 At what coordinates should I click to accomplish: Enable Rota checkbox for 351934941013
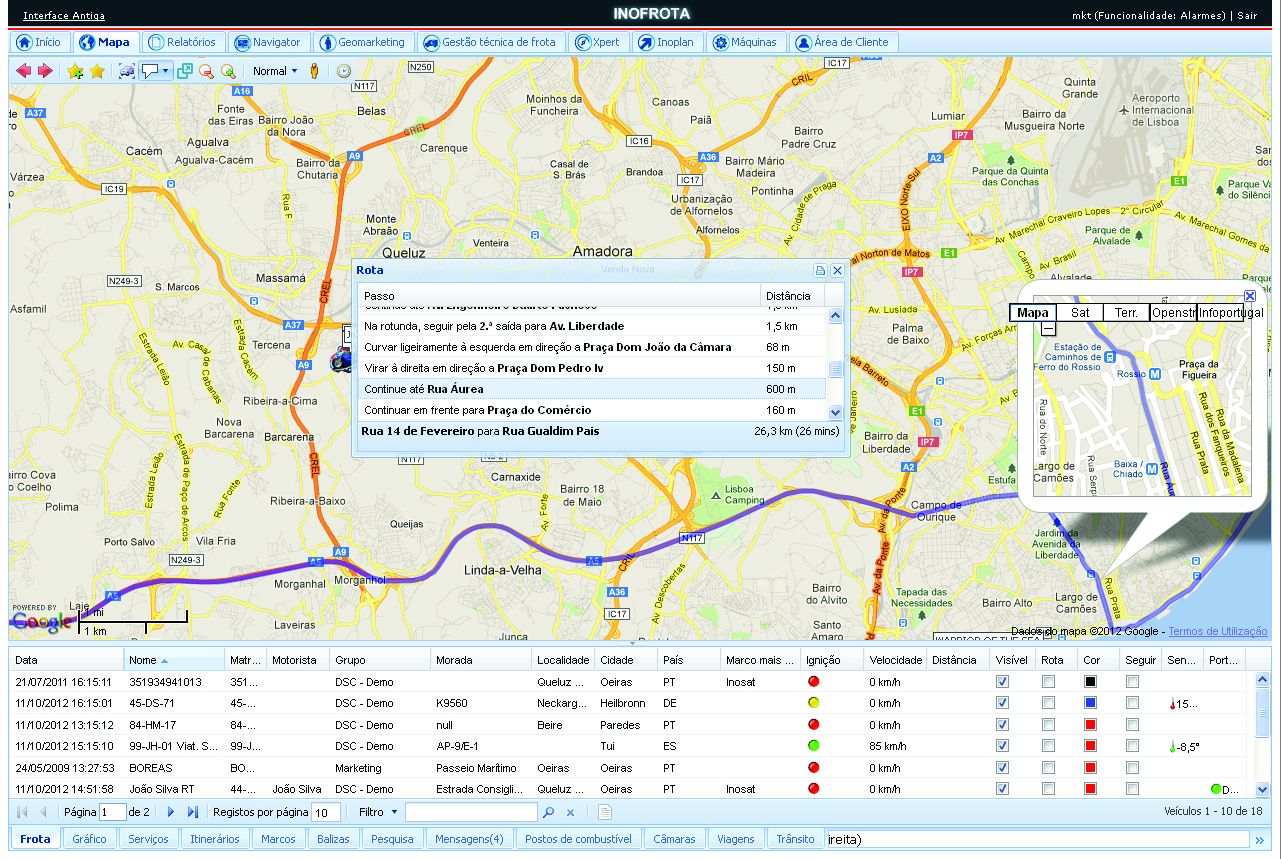click(x=1047, y=681)
